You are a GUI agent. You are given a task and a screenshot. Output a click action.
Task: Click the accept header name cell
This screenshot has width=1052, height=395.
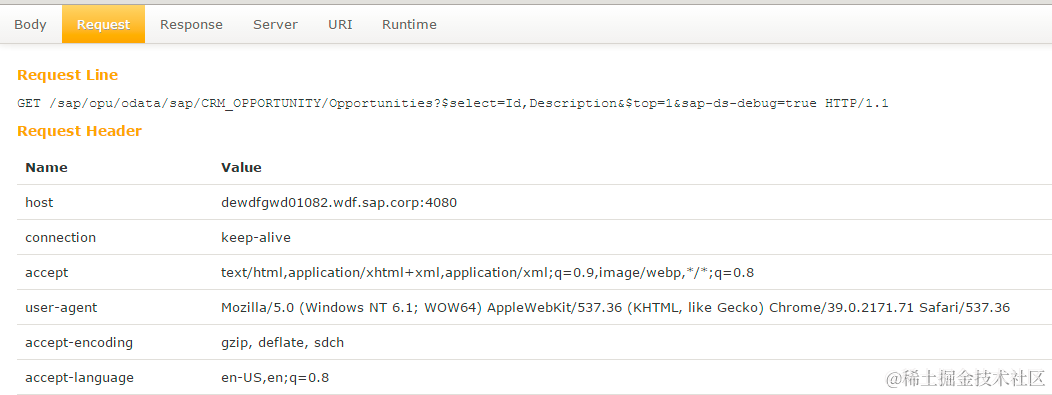46,272
